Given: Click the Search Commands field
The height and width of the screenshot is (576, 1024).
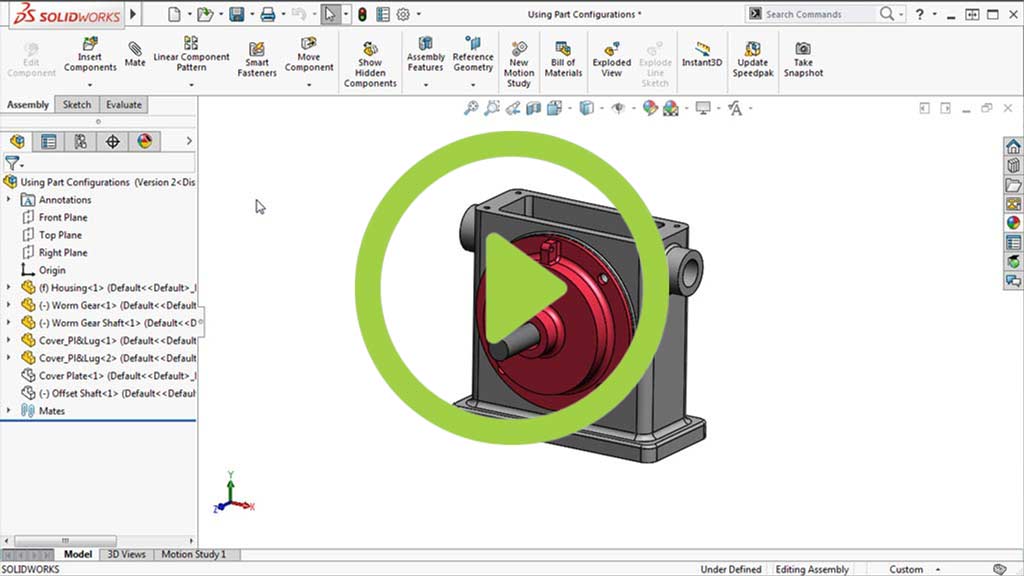Looking at the screenshot, I should tap(818, 14).
